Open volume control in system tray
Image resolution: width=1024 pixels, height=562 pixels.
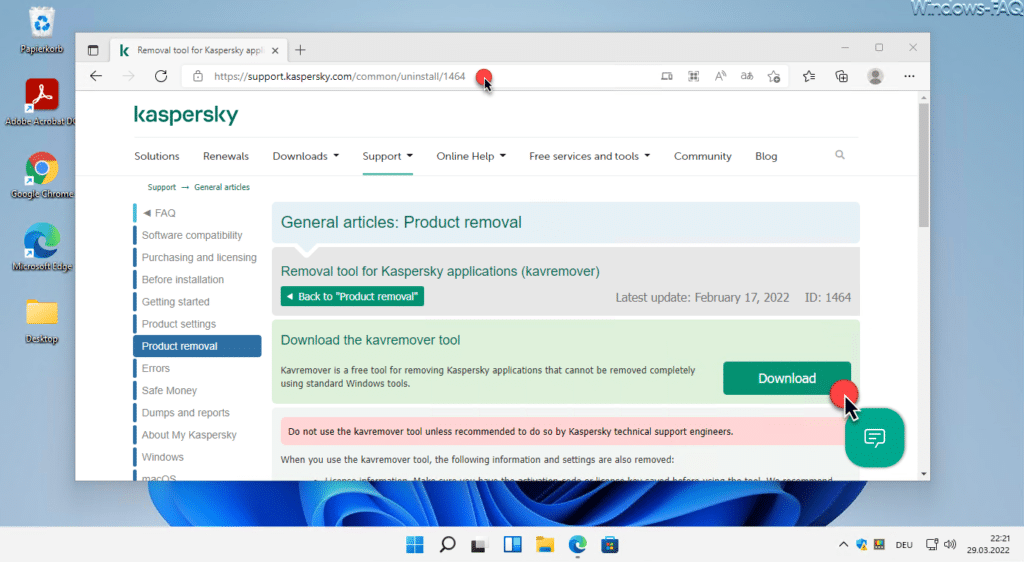point(950,544)
